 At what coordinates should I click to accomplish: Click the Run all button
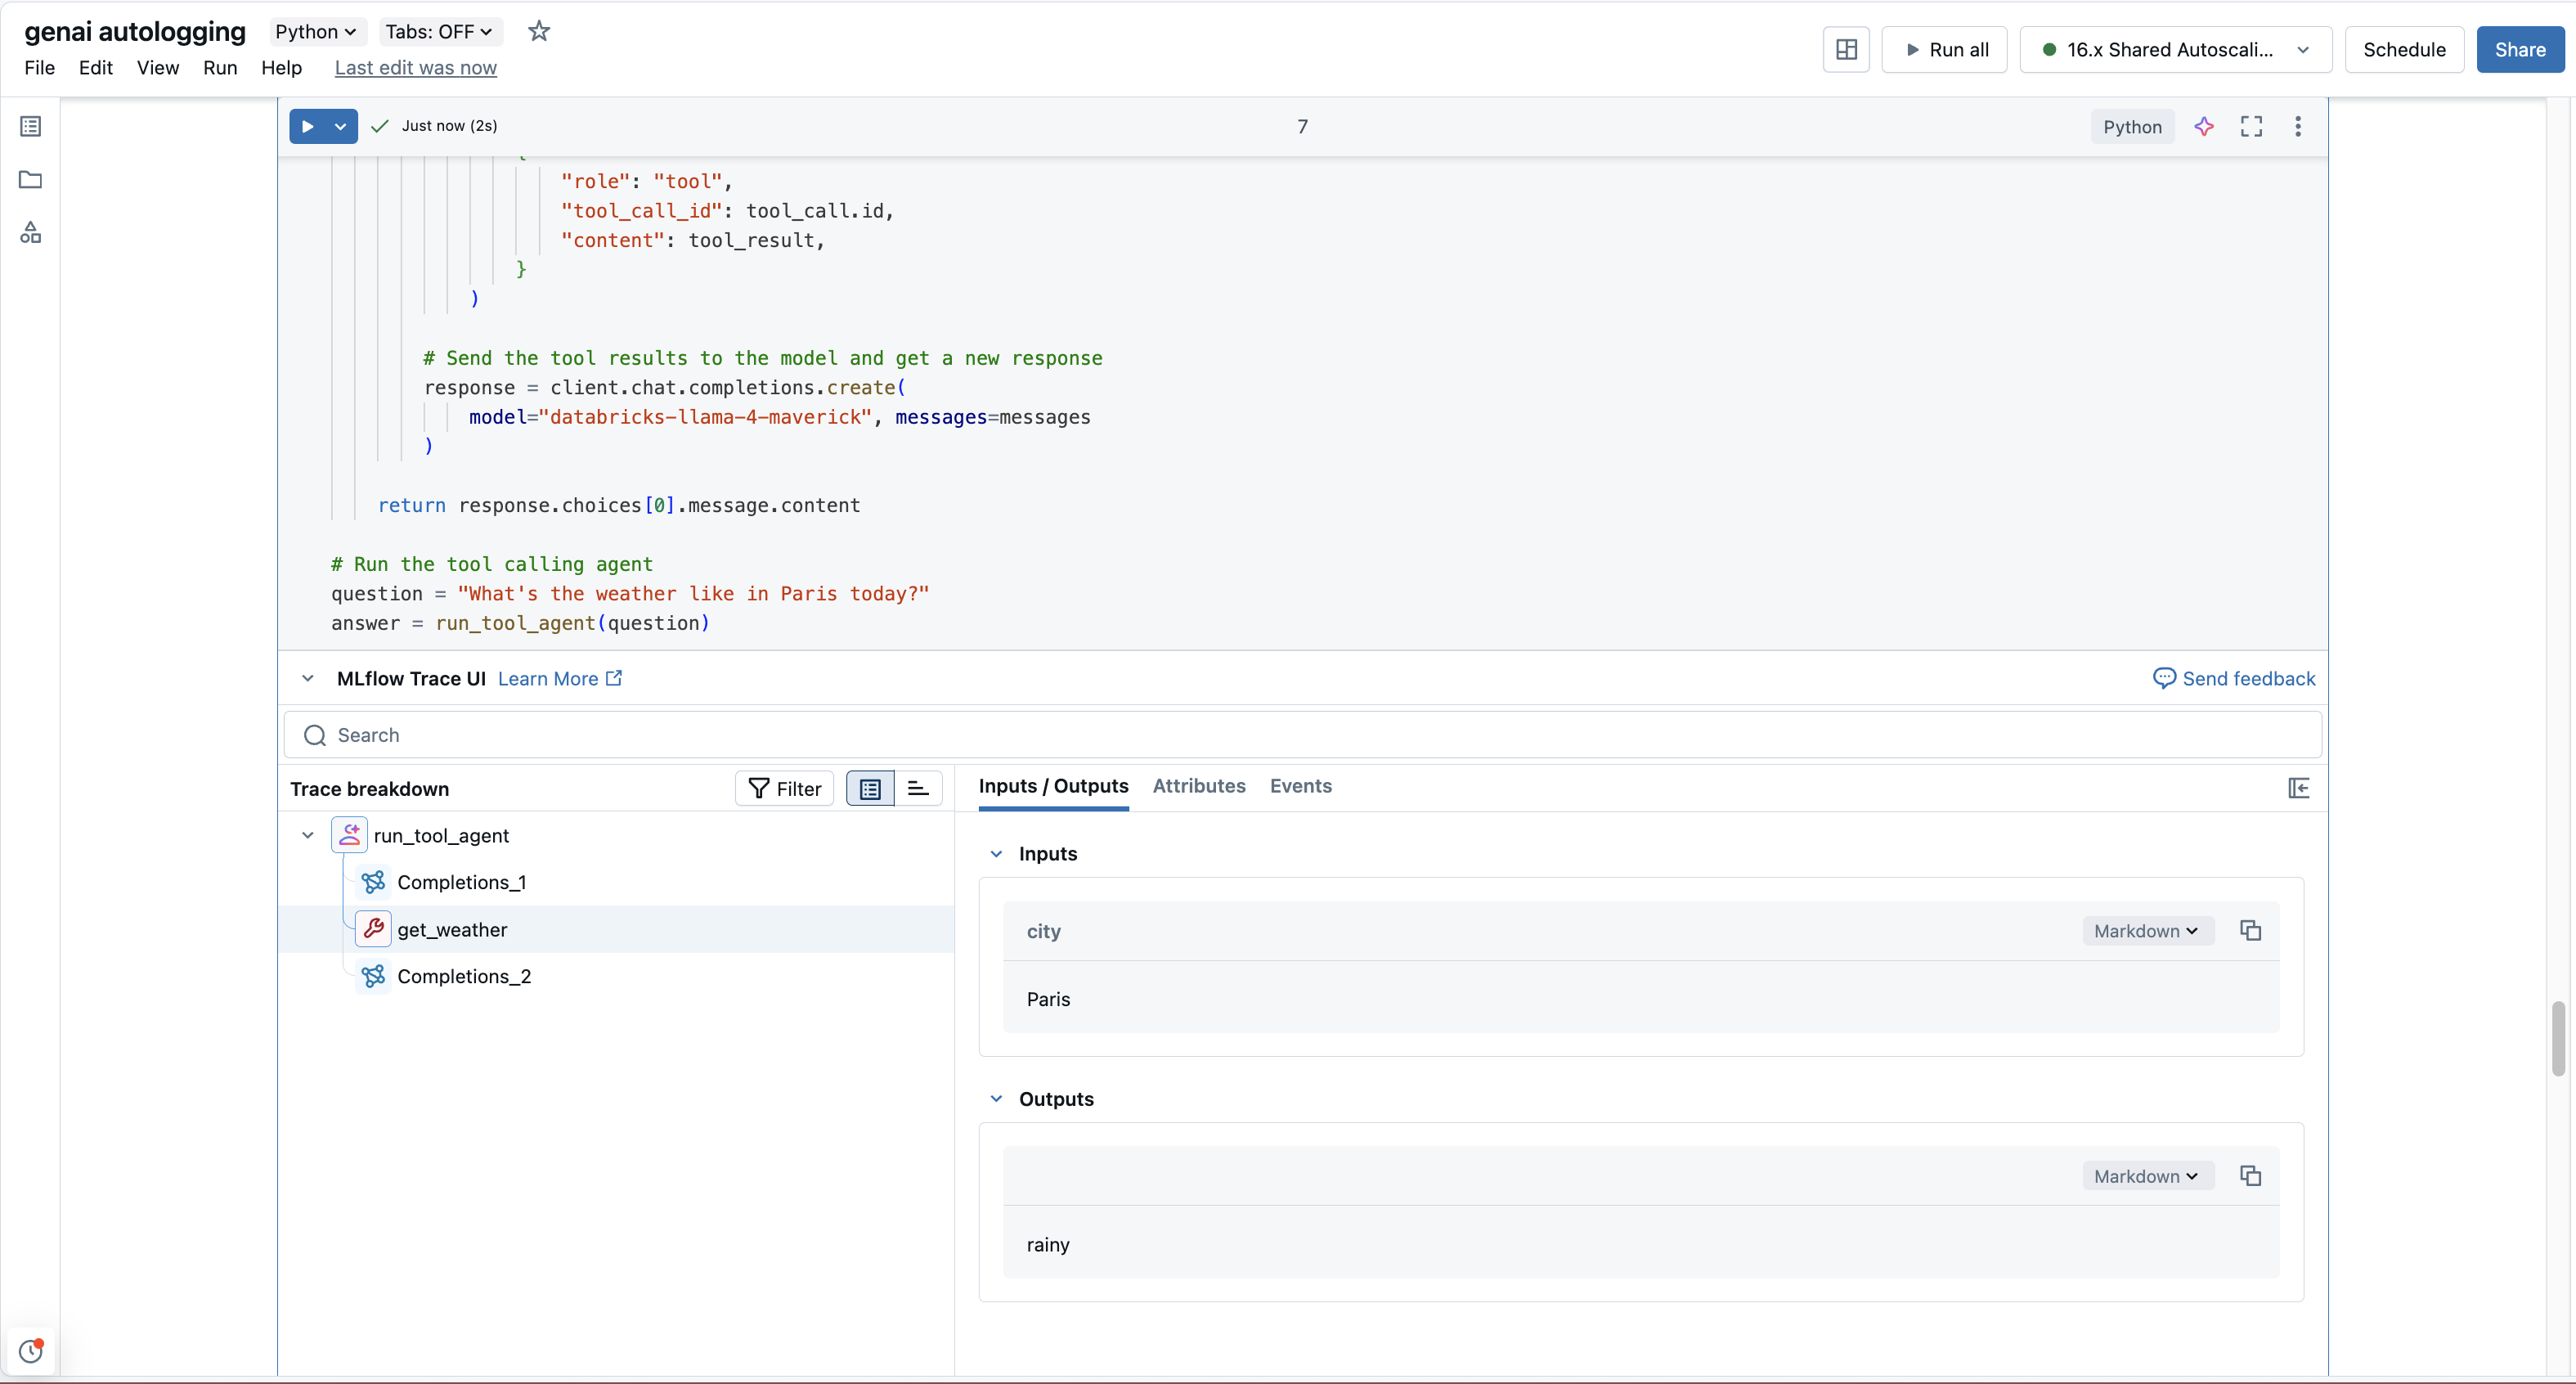[x=1944, y=49]
